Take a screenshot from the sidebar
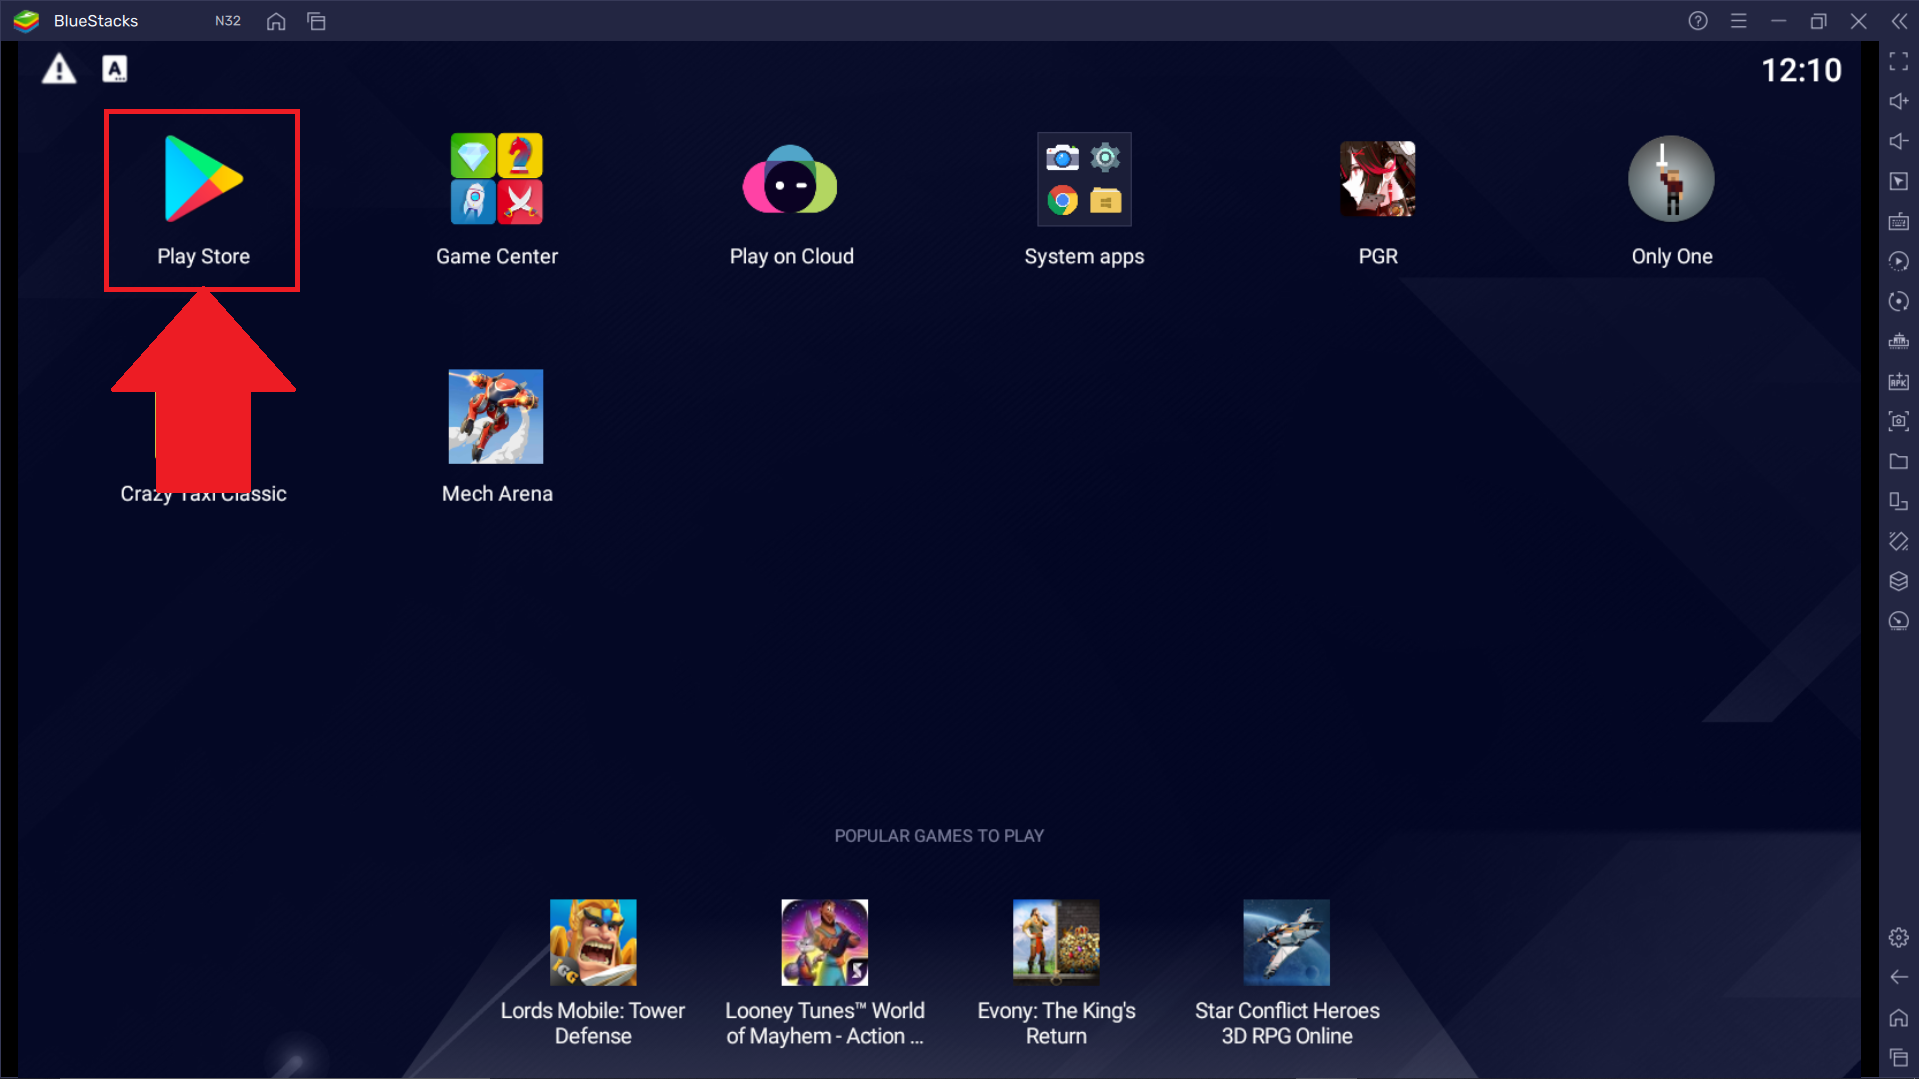The width and height of the screenshot is (1919, 1079). [1899, 422]
